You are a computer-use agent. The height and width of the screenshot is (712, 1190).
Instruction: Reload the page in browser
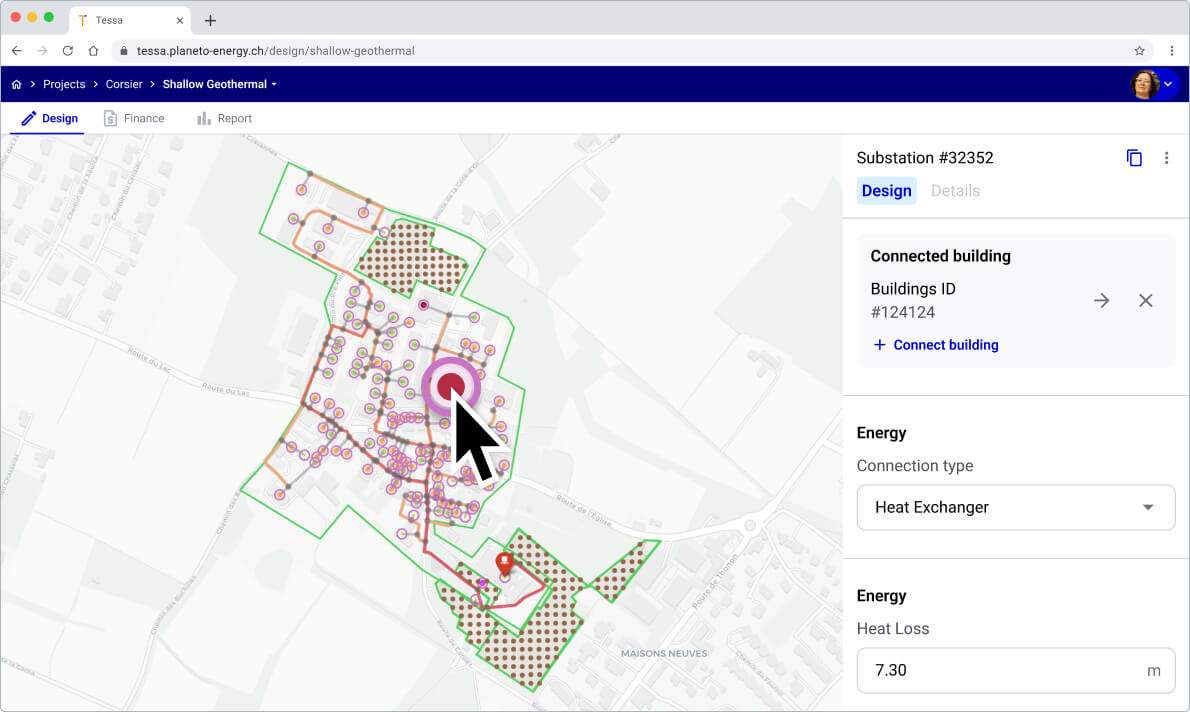tap(68, 50)
